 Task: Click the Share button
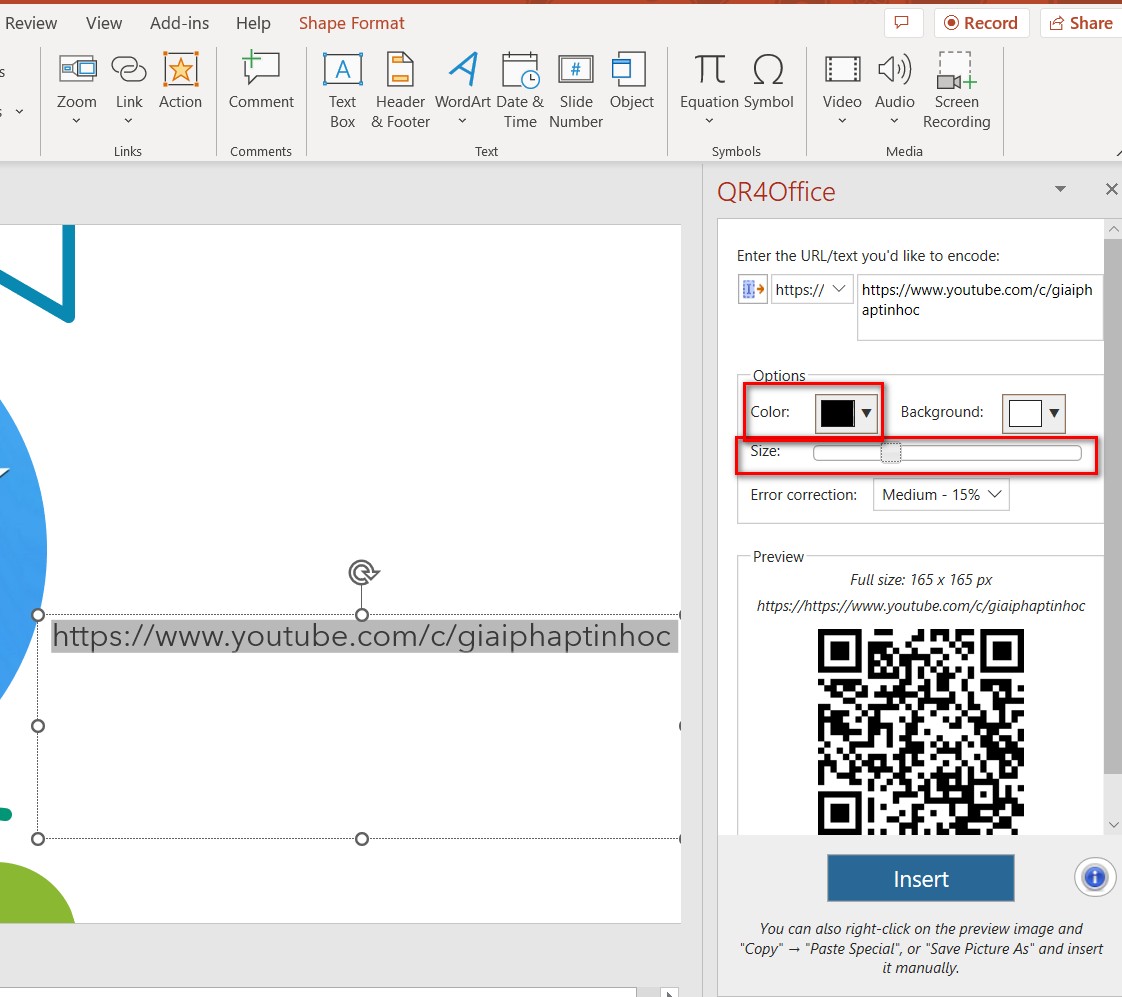1080,23
